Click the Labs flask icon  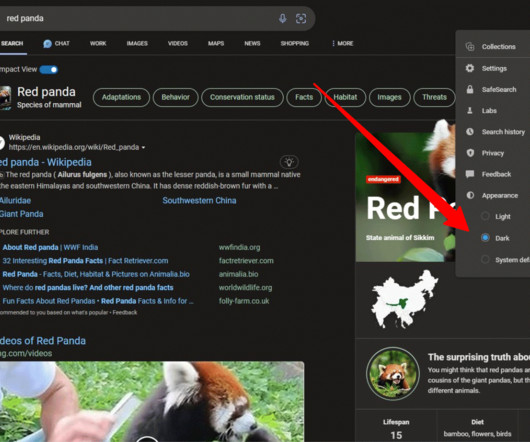[x=470, y=110]
